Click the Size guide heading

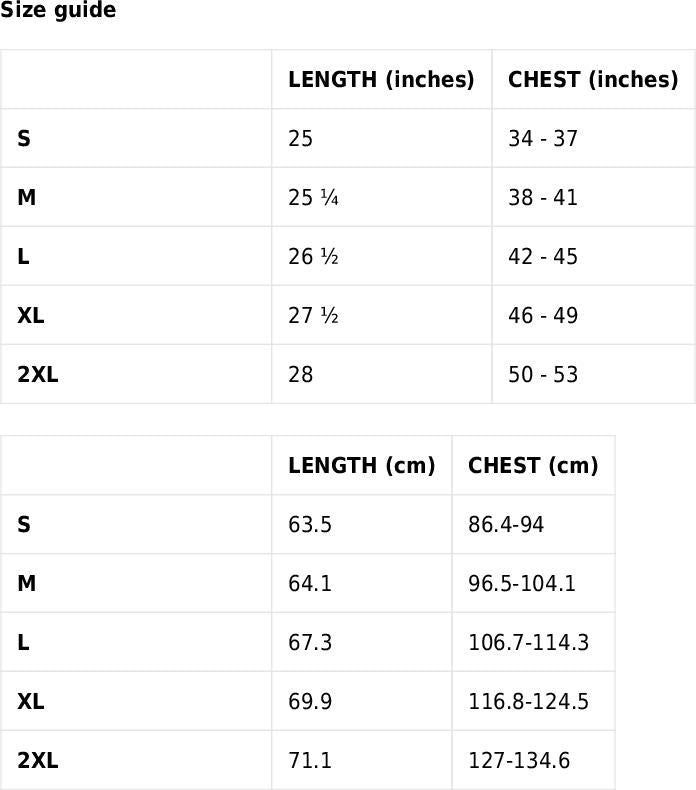point(58,11)
